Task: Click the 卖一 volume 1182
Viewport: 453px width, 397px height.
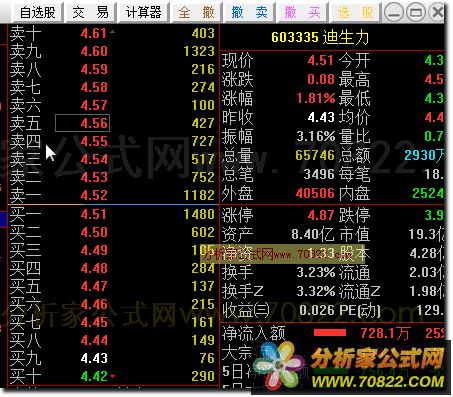Action: pos(199,195)
